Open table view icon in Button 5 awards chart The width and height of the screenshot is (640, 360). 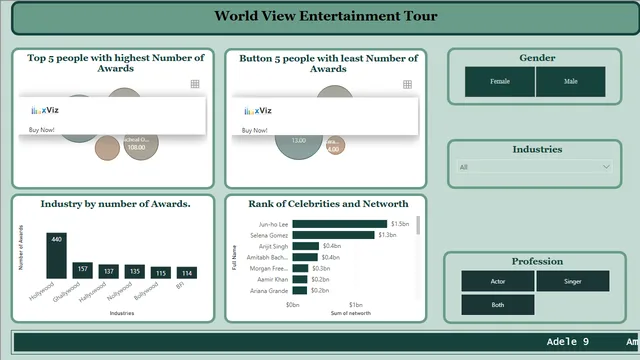(407, 84)
